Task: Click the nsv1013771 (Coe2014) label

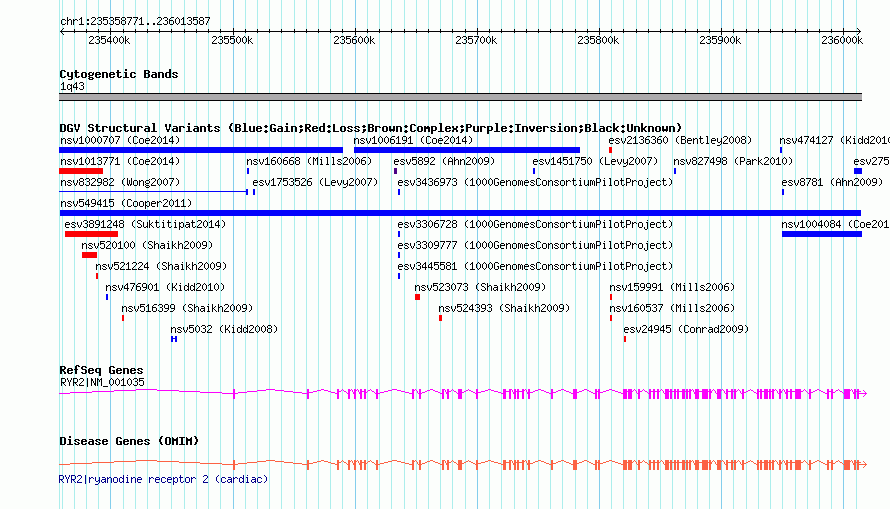Action: tap(120, 161)
